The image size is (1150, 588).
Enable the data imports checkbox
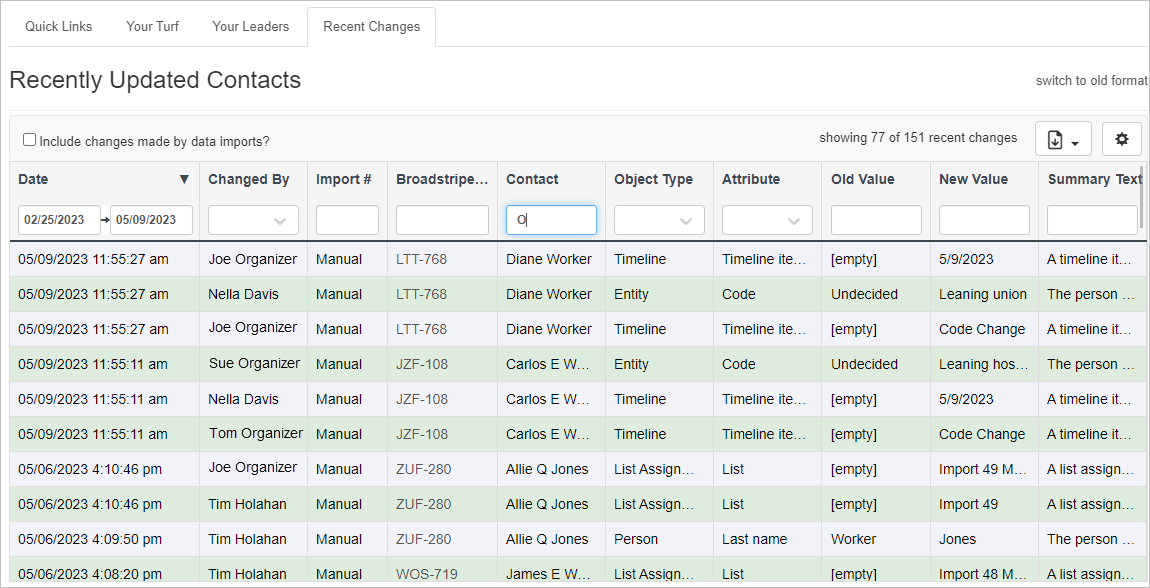(29, 139)
